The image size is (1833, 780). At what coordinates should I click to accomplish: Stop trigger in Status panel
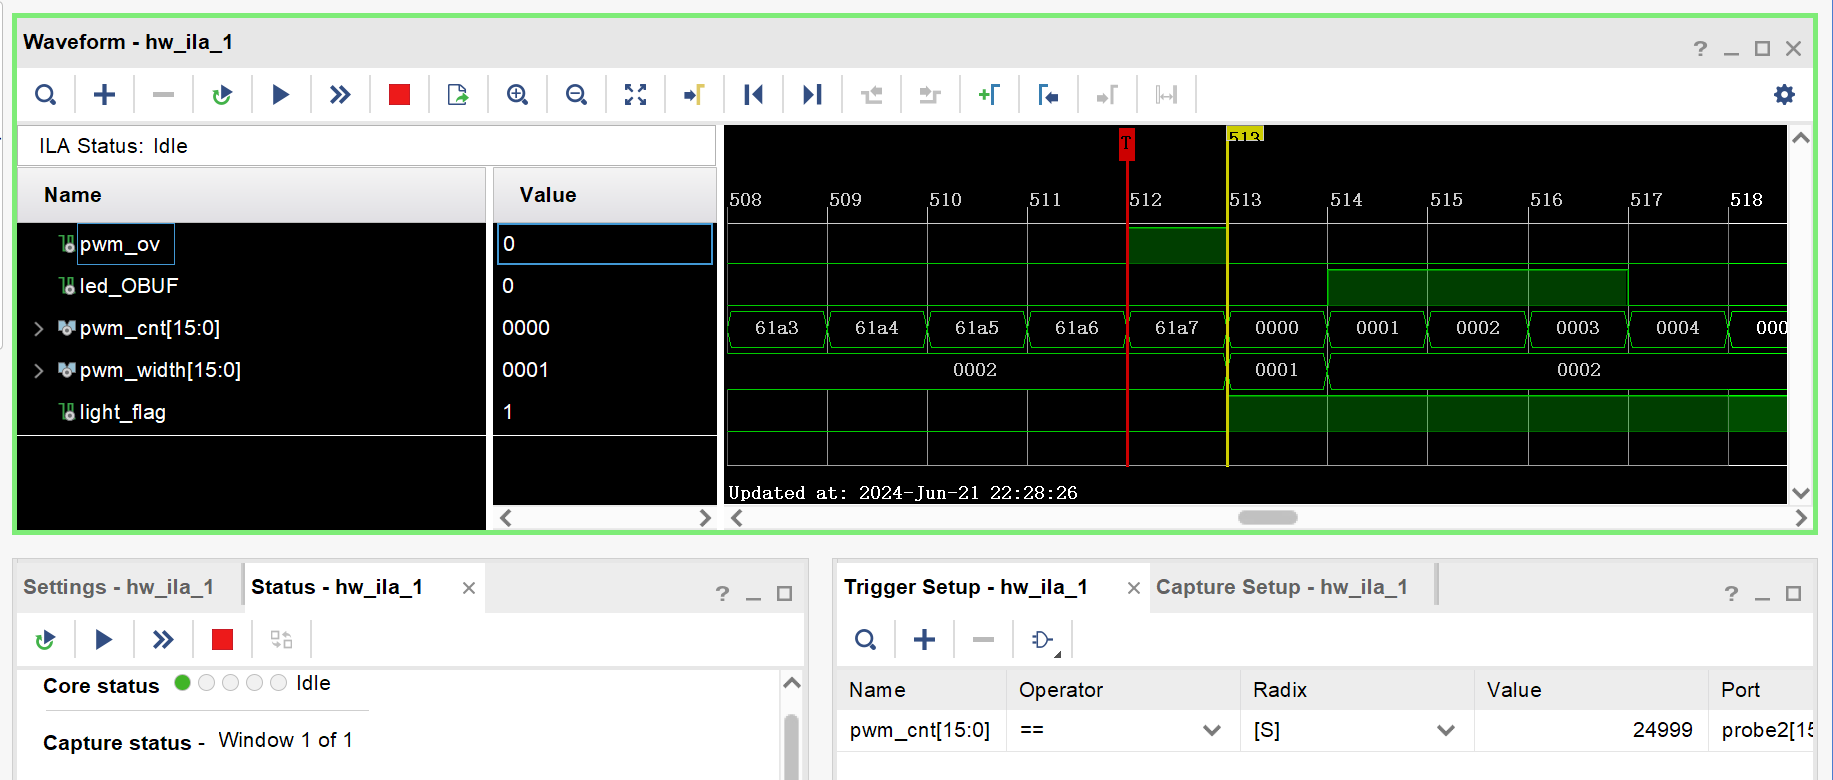tap(222, 640)
